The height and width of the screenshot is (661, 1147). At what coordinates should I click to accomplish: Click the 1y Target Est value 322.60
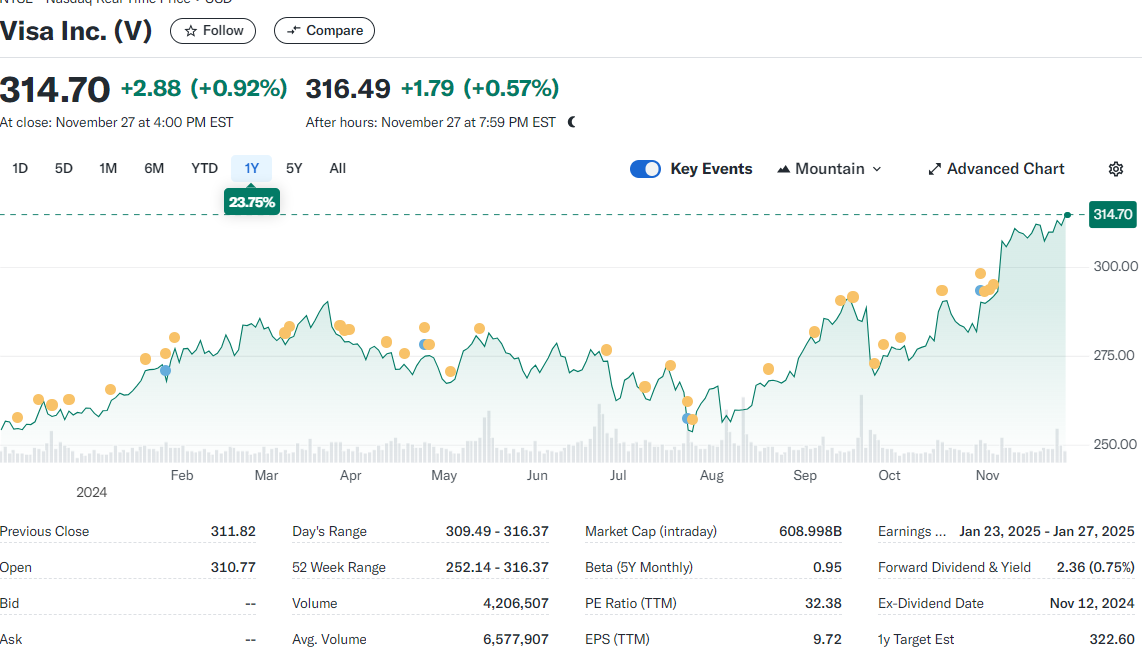point(1112,639)
